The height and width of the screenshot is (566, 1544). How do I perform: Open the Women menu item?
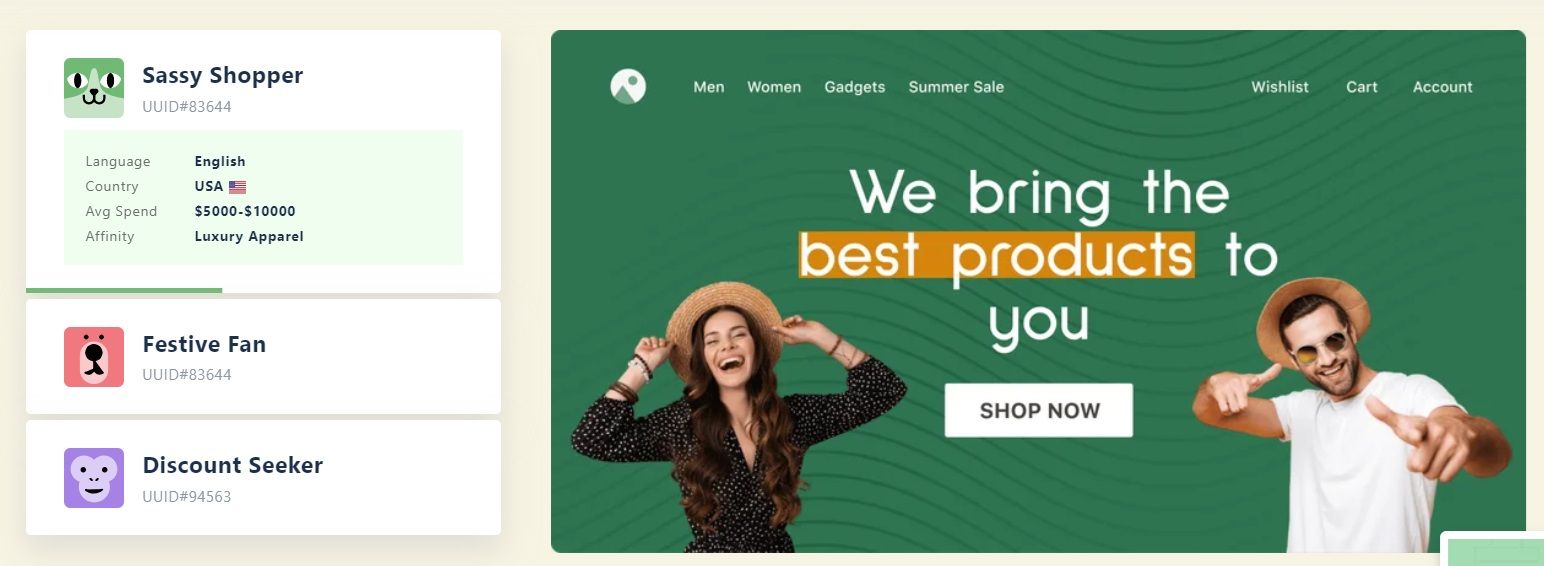(774, 87)
